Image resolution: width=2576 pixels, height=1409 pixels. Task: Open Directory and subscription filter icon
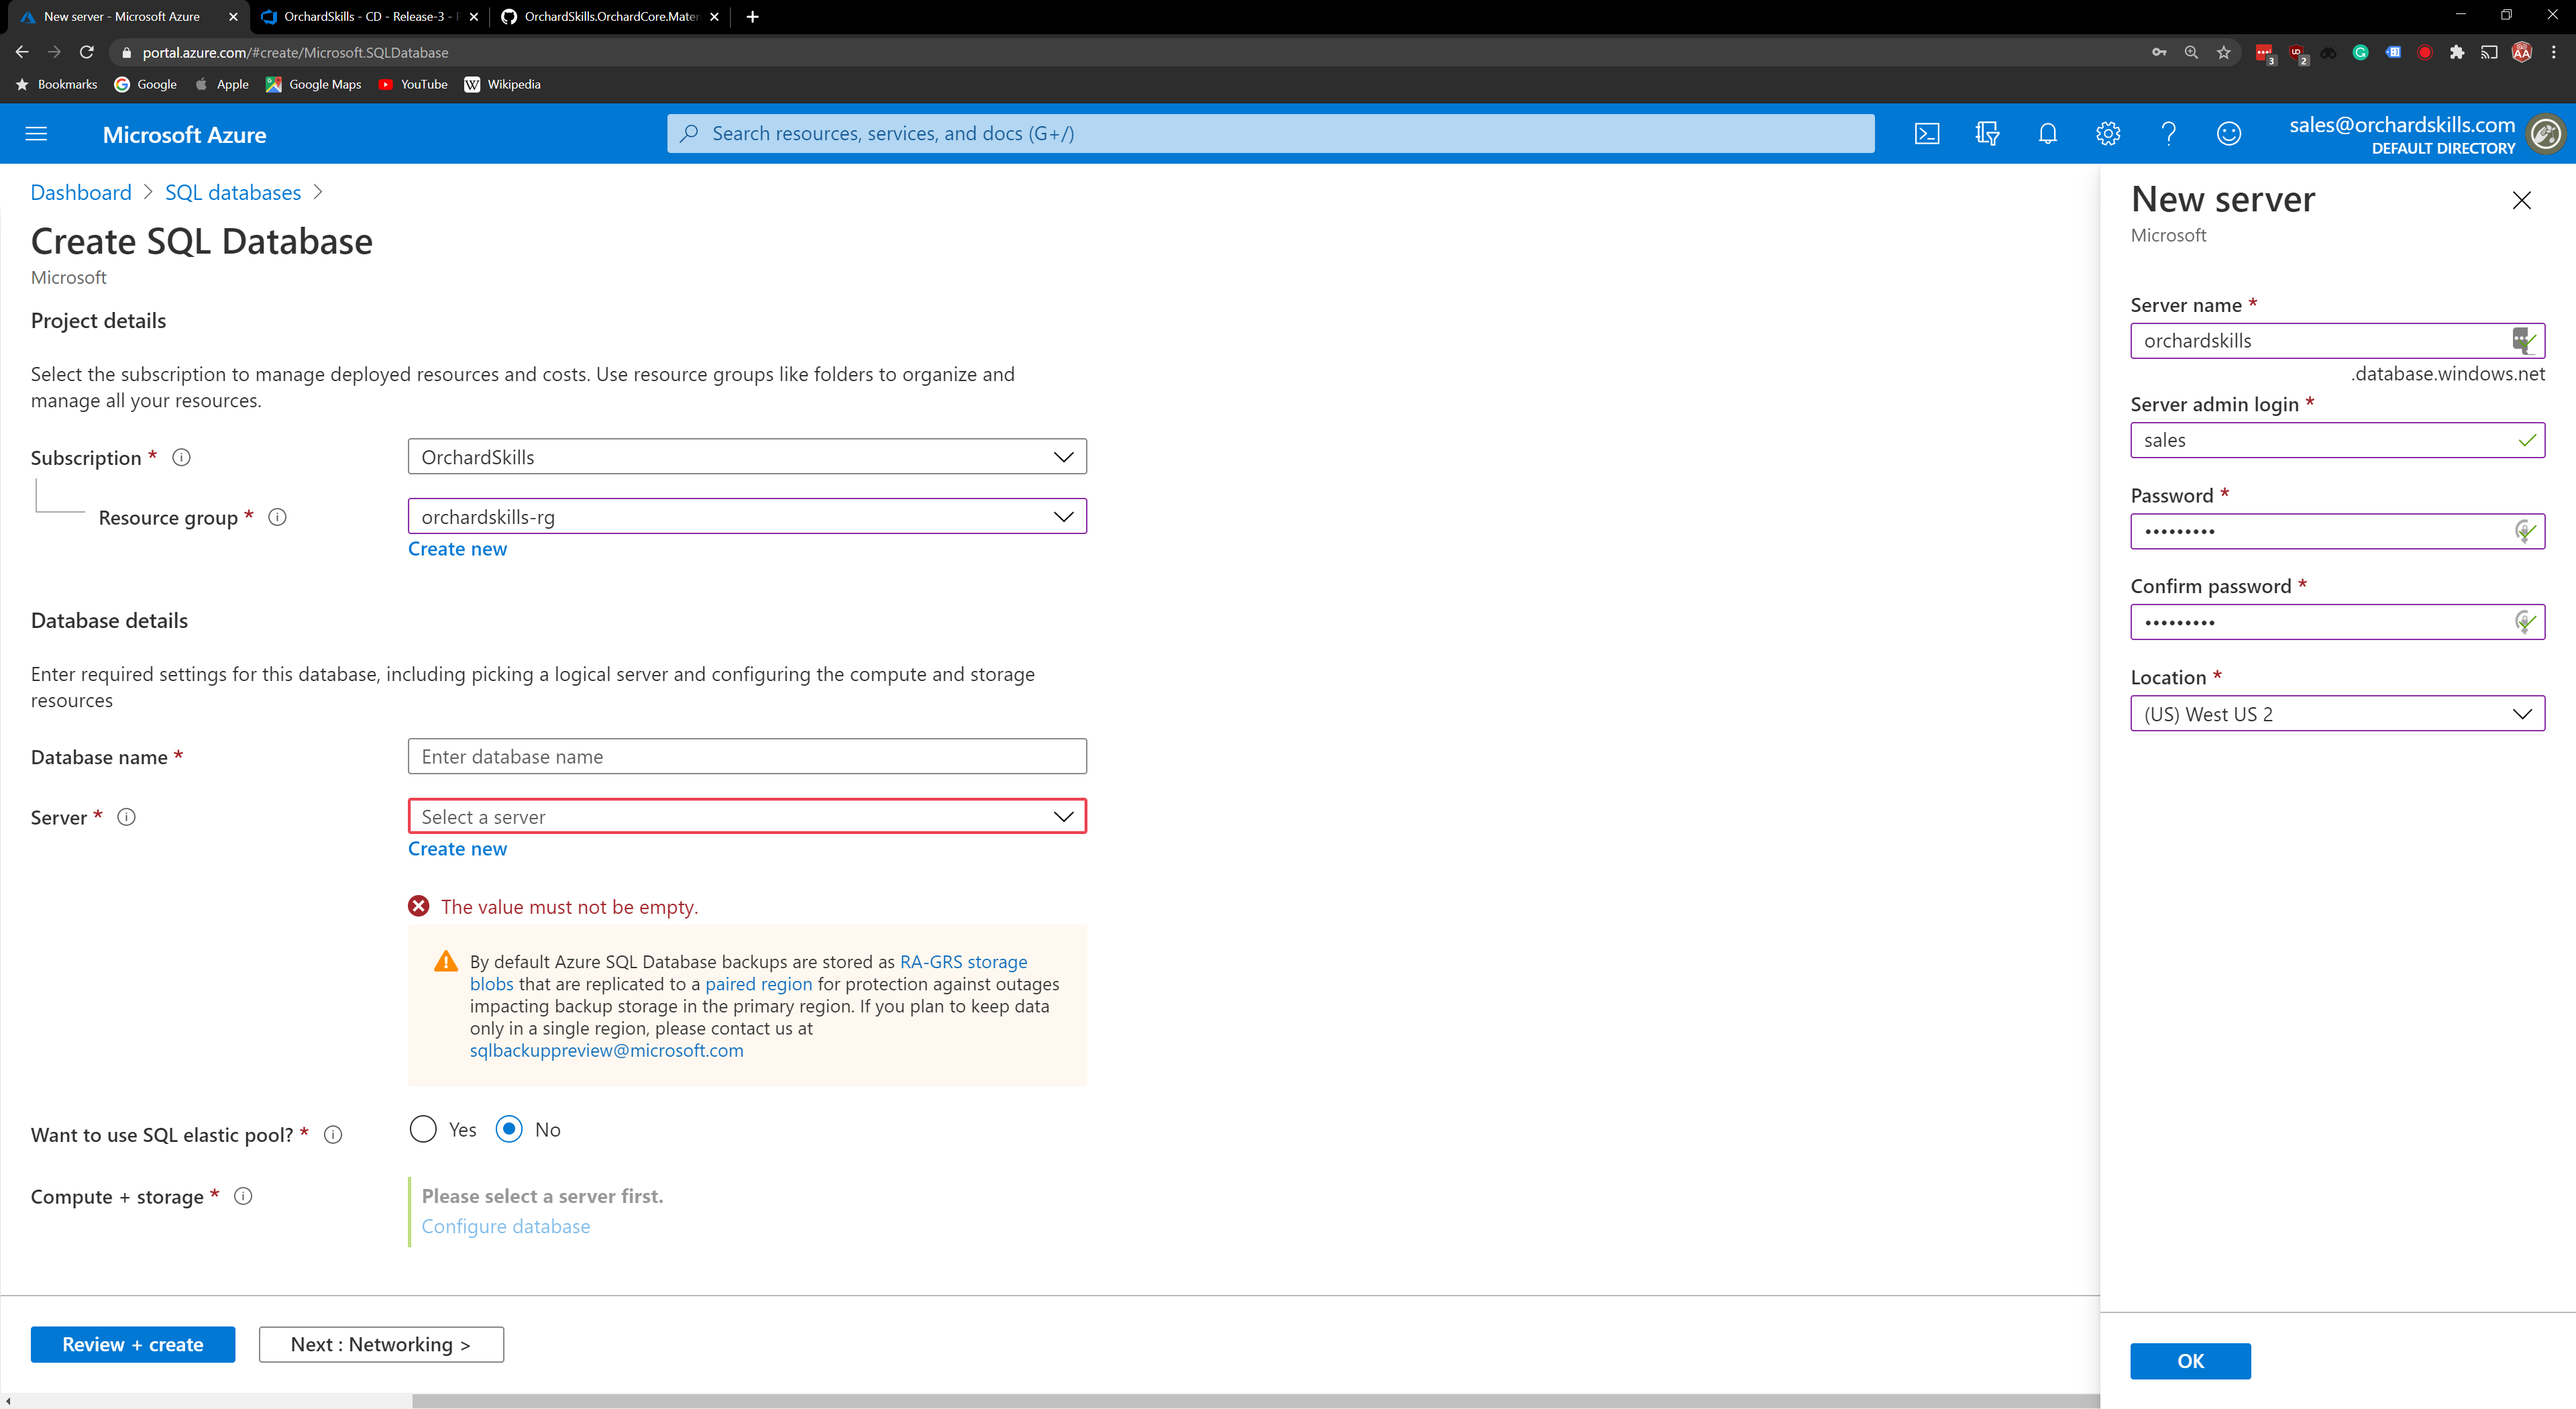(x=1987, y=134)
